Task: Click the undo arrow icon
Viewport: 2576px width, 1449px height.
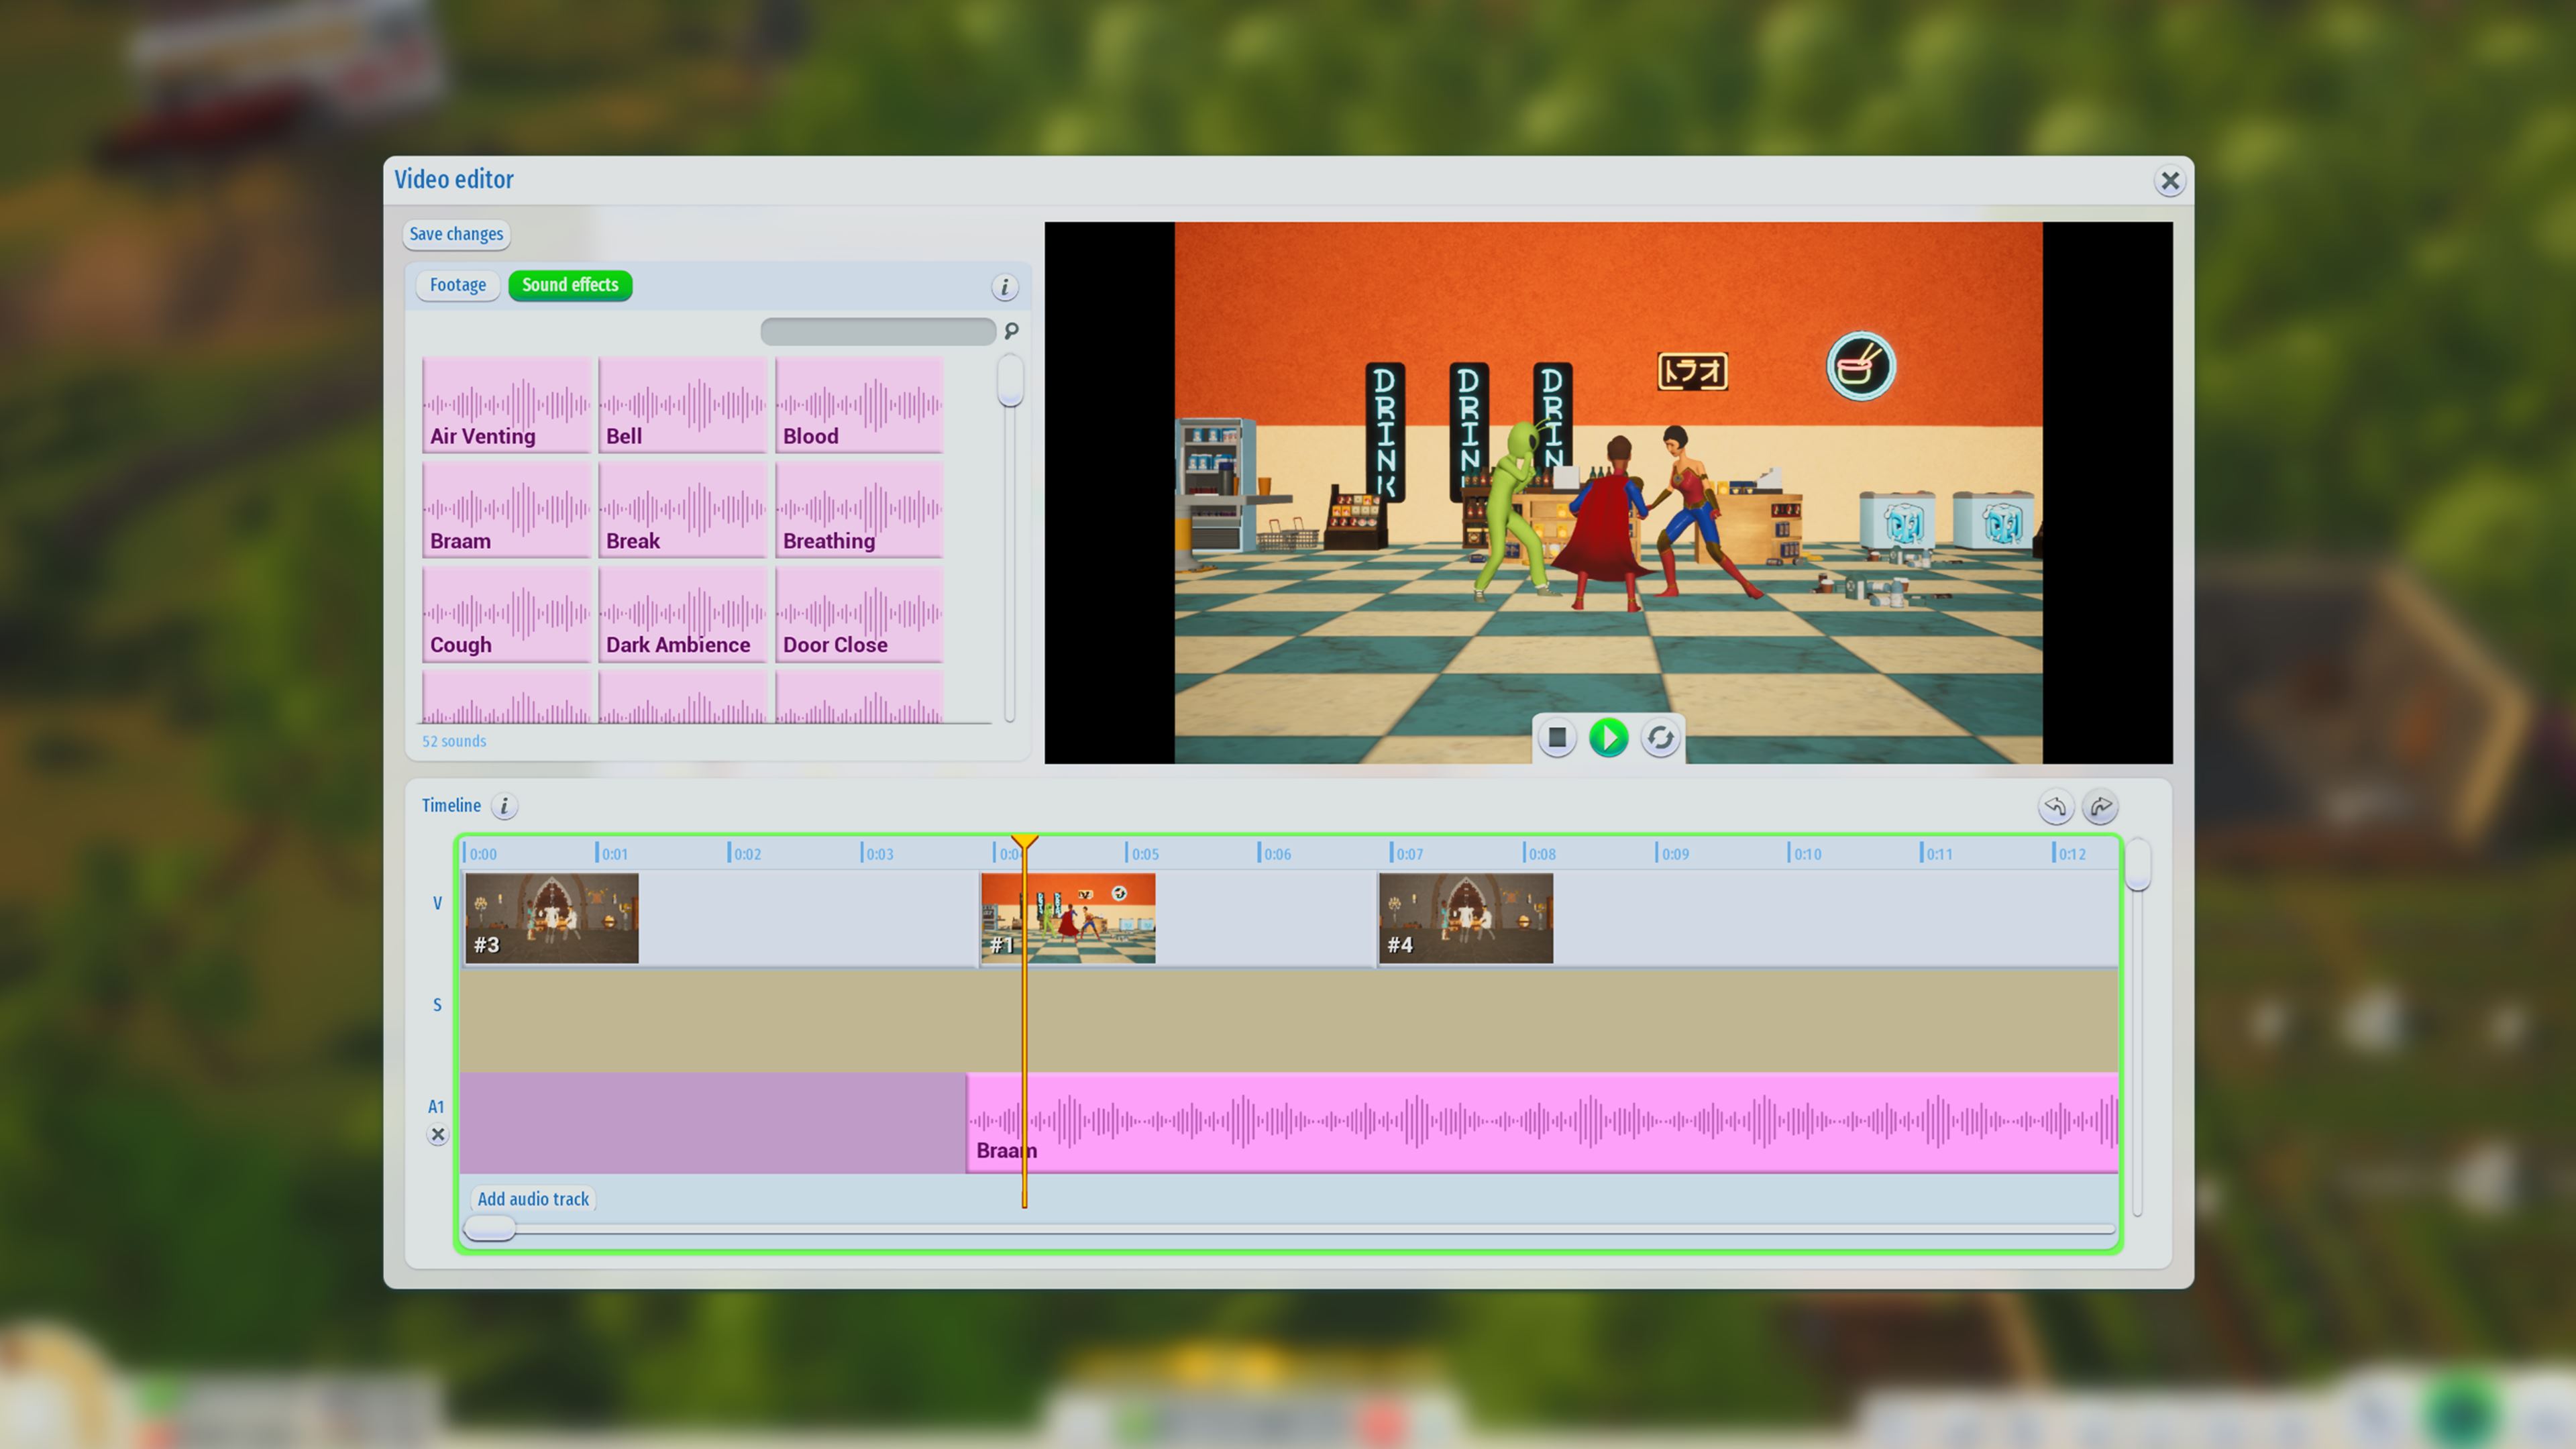Action: [2055, 806]
